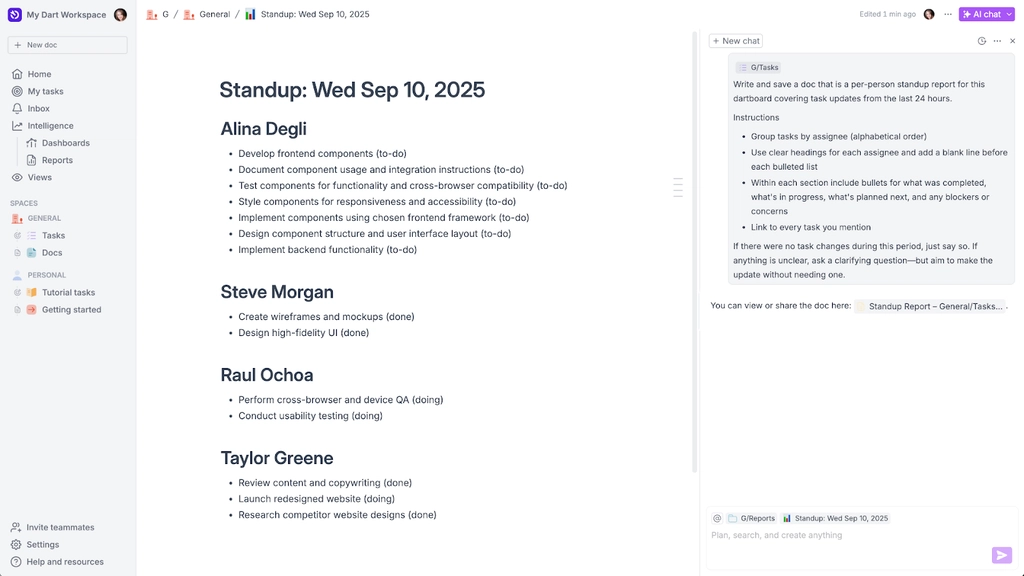Open the chat panel options menu
The height and width of the screenshot is (576, 1024).
[997, 40]
